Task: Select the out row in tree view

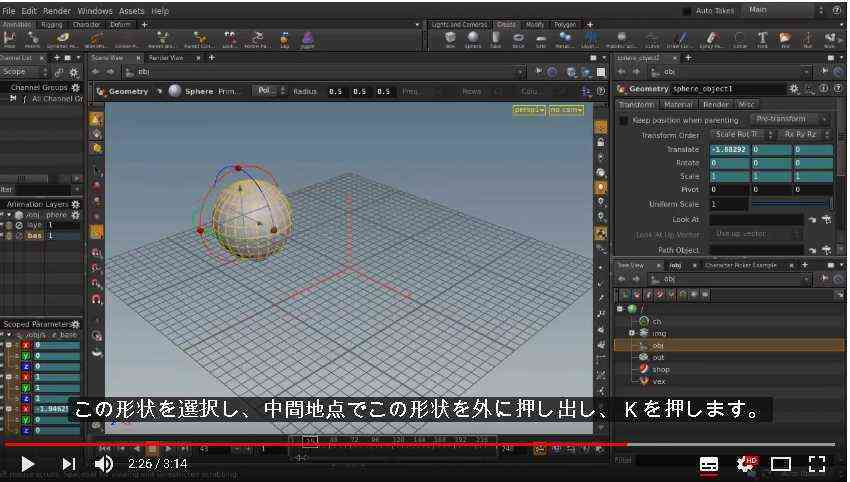Action: 729,357
